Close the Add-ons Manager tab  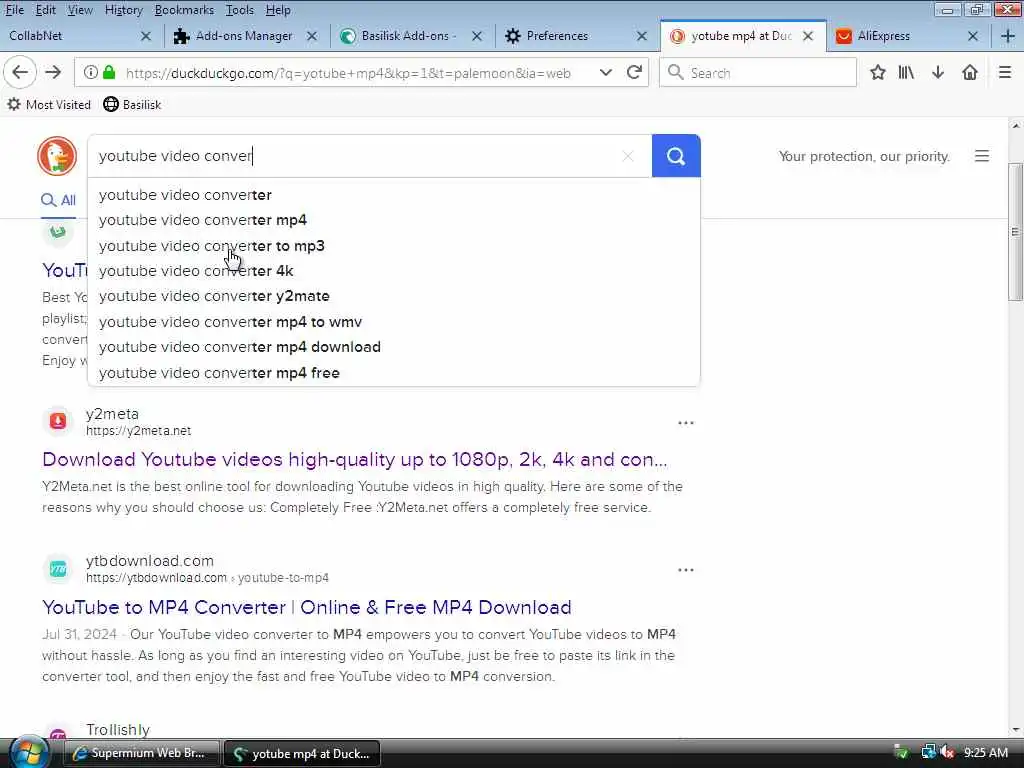(312, 36)
